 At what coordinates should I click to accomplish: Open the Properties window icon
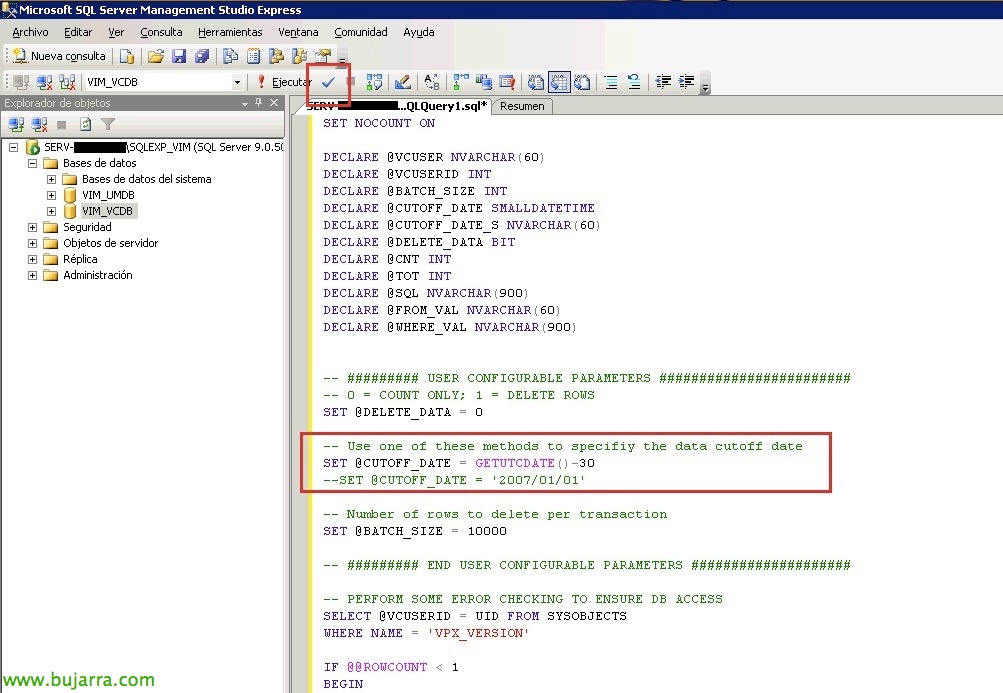(x=323, y=56)
